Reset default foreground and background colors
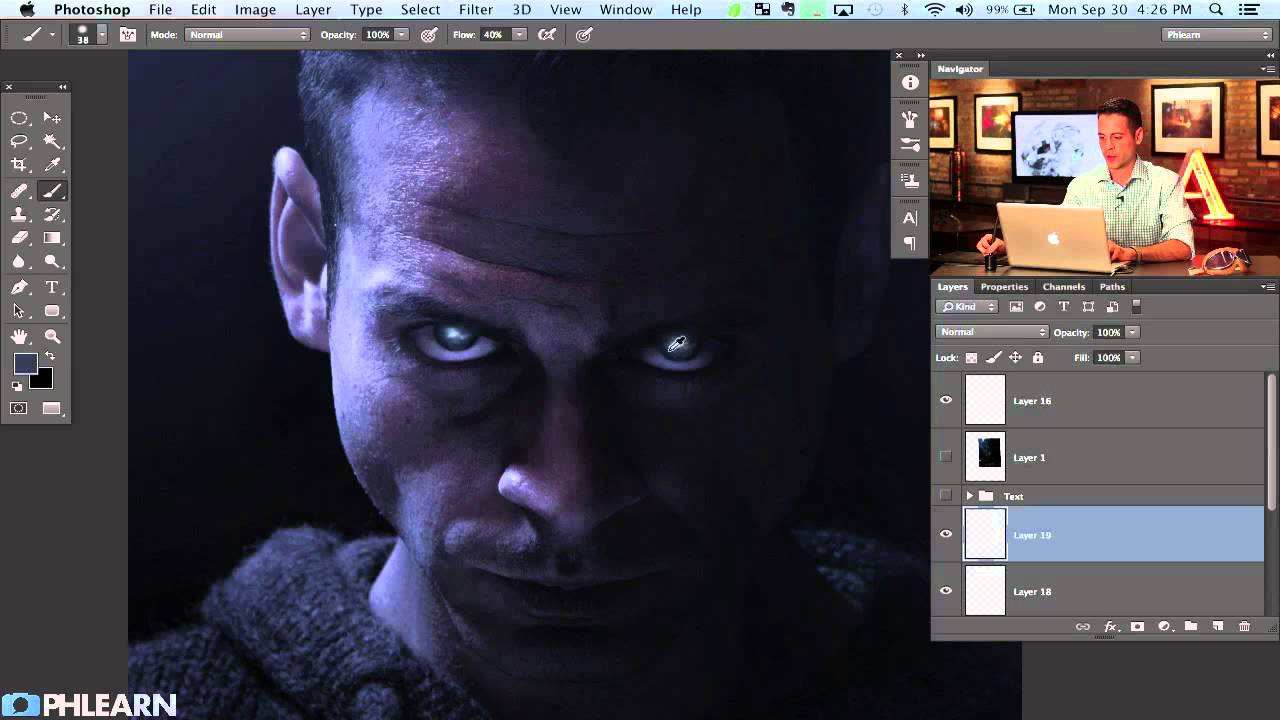This screenshot has width=1280, height=720. pyautogui.click(x=17, y=385)
